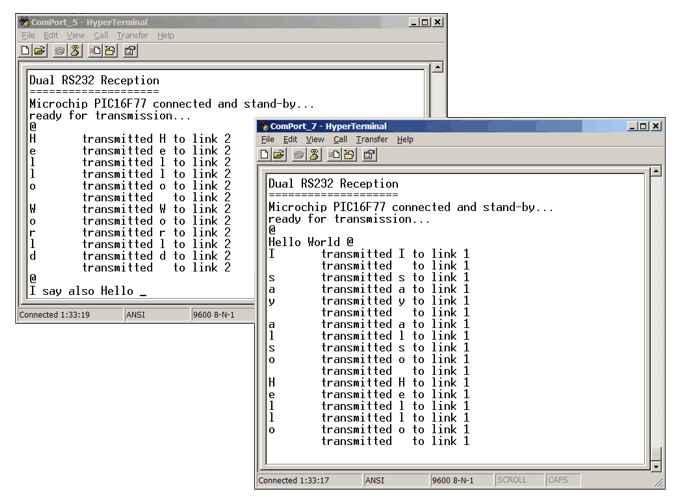Image resolution: width=681 pixels, height=503 pixels.
Task: Click ComPort_5 HyperTerminal title bar
Action: [200, 21]
